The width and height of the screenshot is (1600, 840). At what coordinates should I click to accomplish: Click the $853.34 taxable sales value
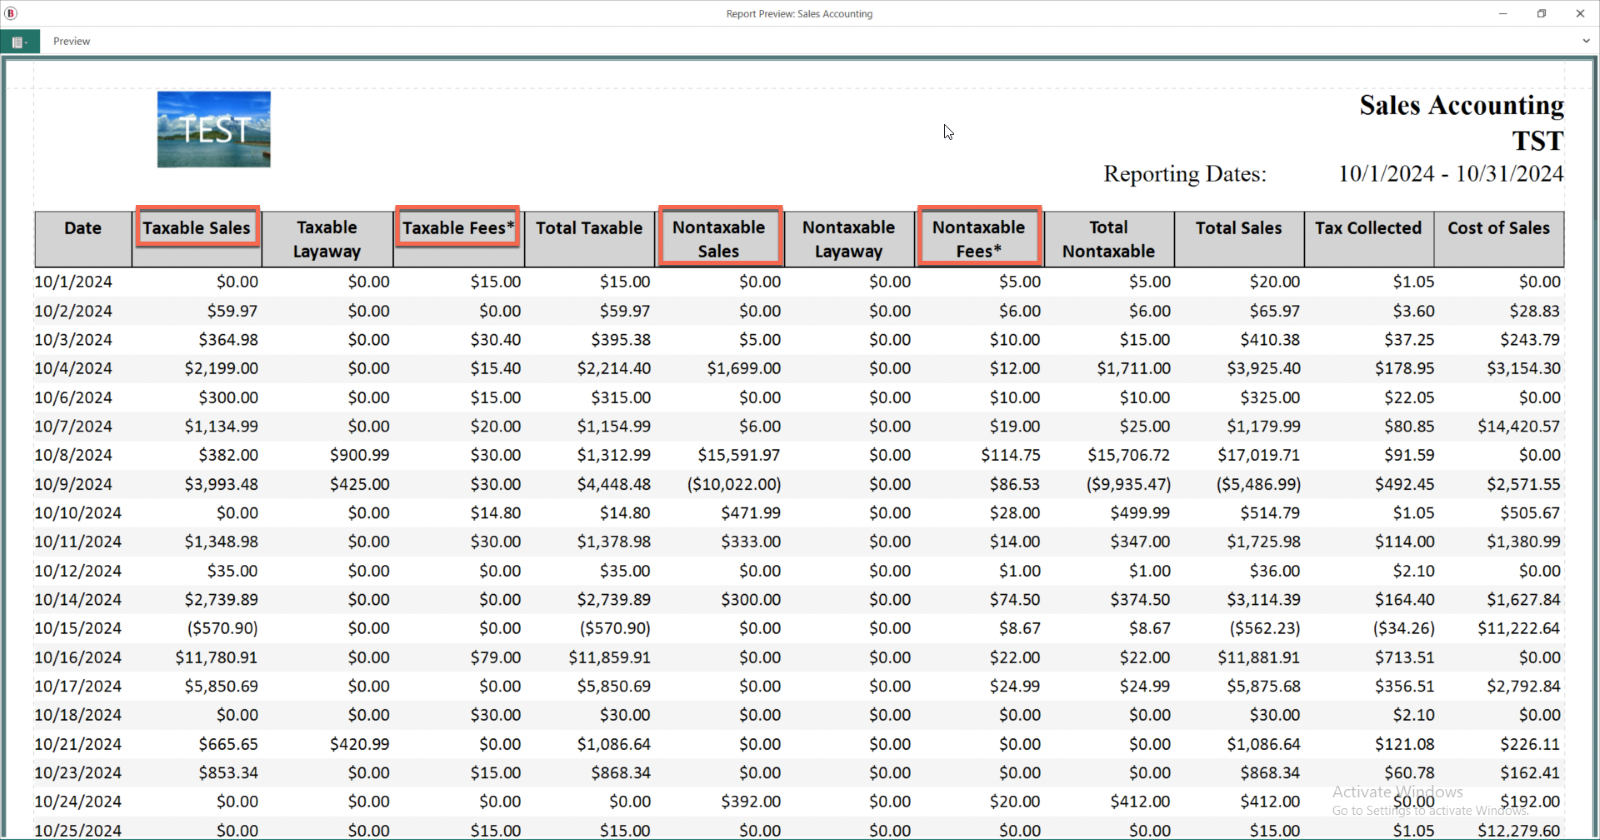228,773
